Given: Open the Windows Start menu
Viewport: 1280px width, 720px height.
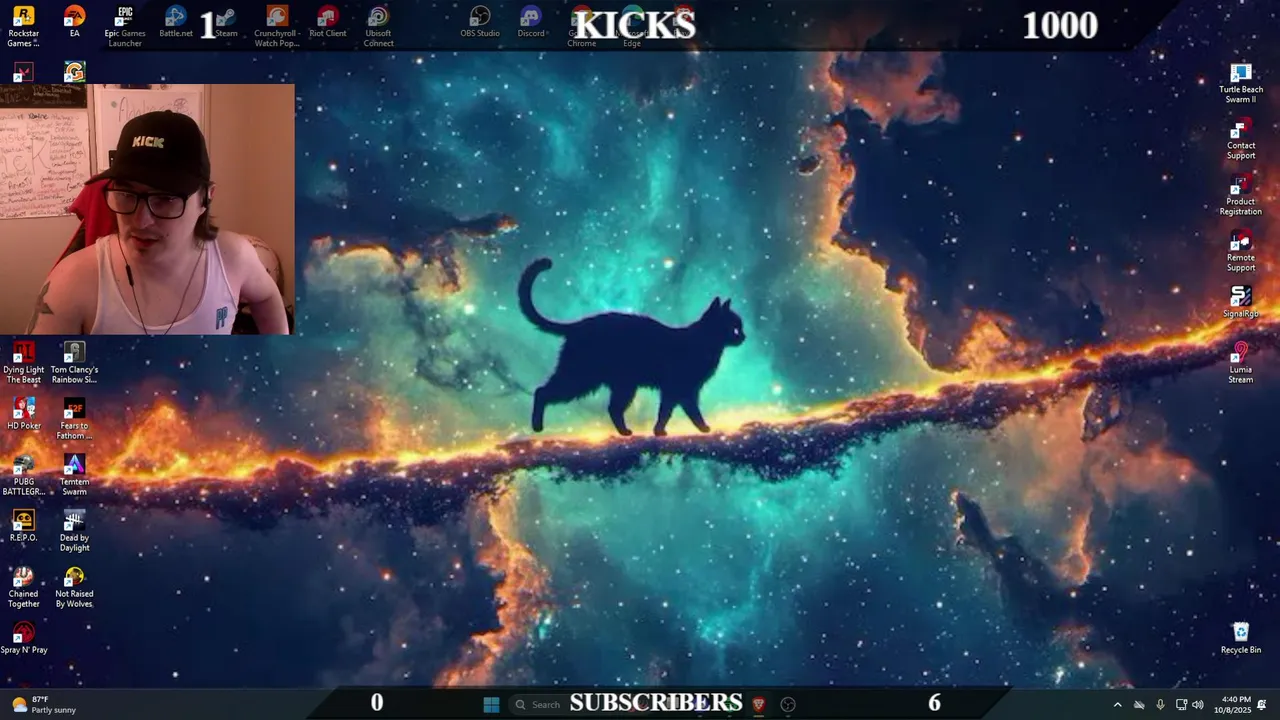Looking at the screenshot, I should [x=491, y=704].
